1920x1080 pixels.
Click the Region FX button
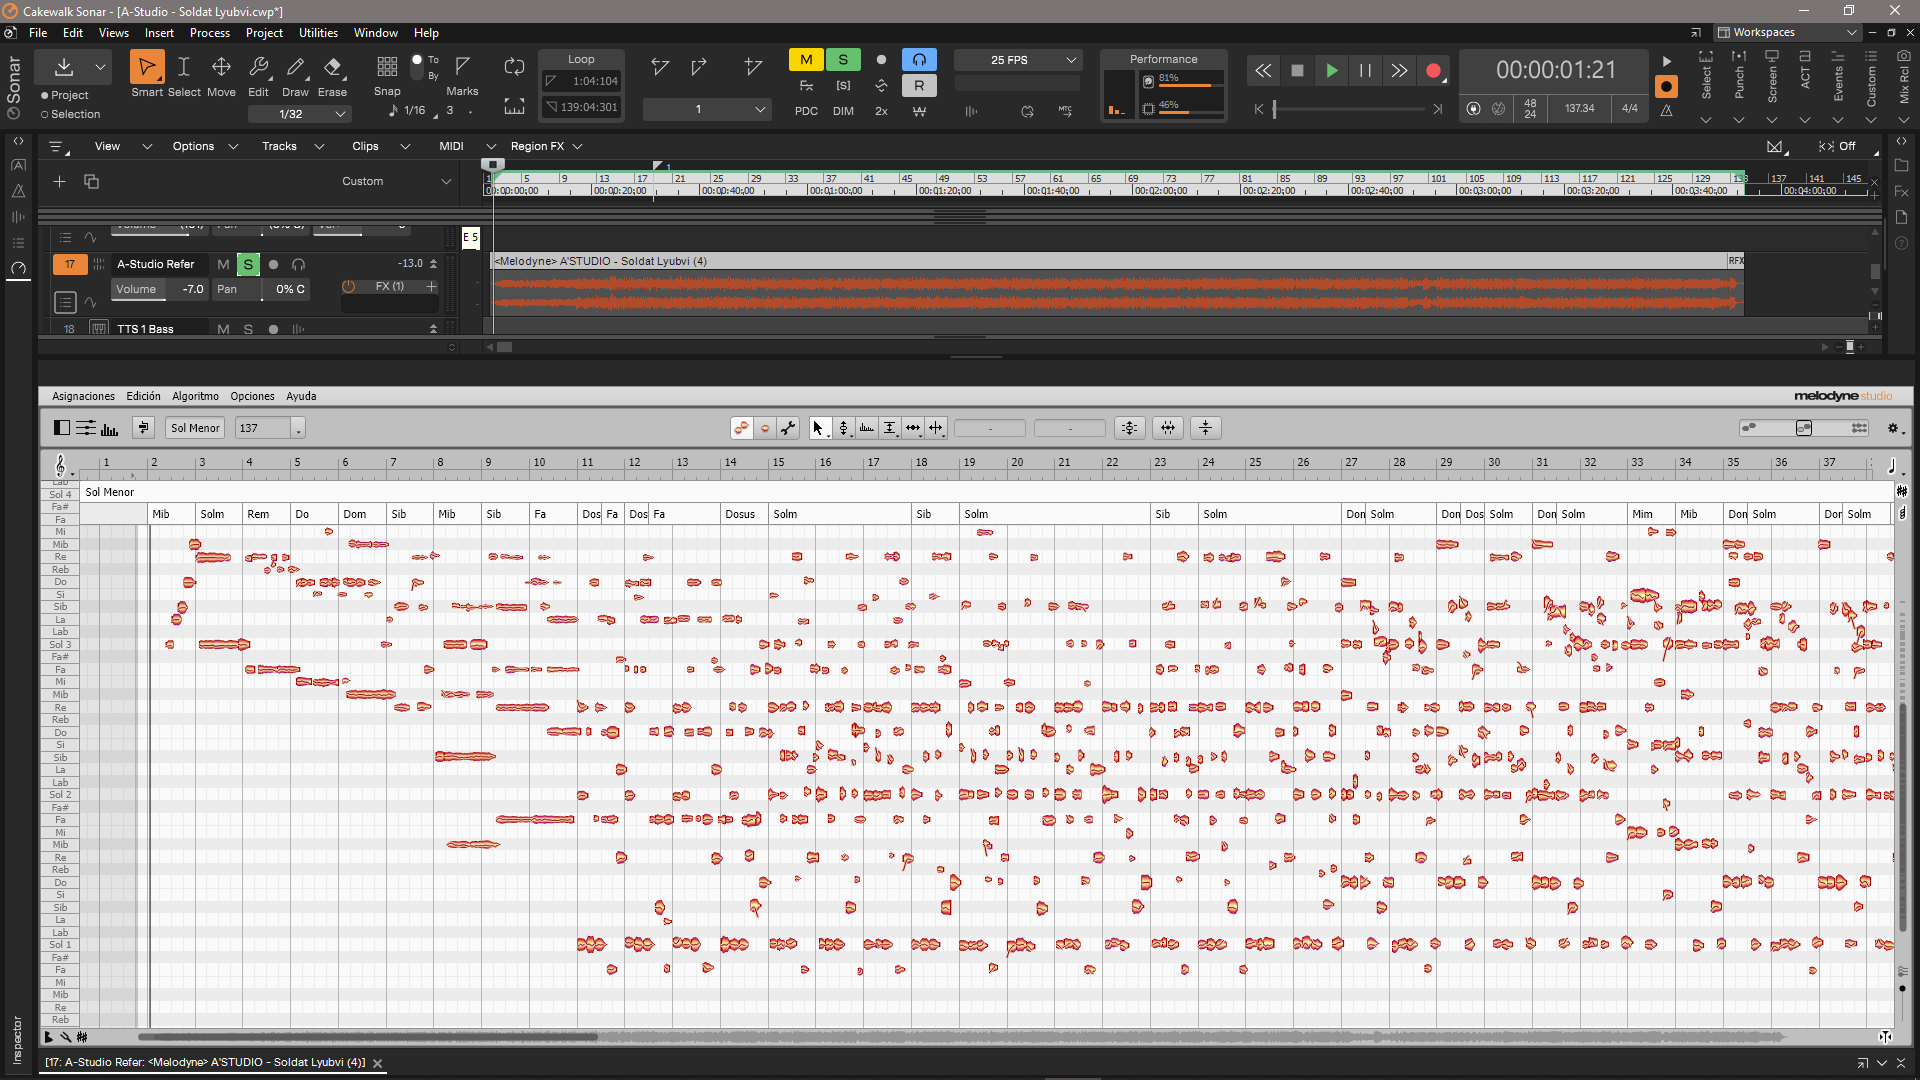pyautogui.click(x=537, y=146)
